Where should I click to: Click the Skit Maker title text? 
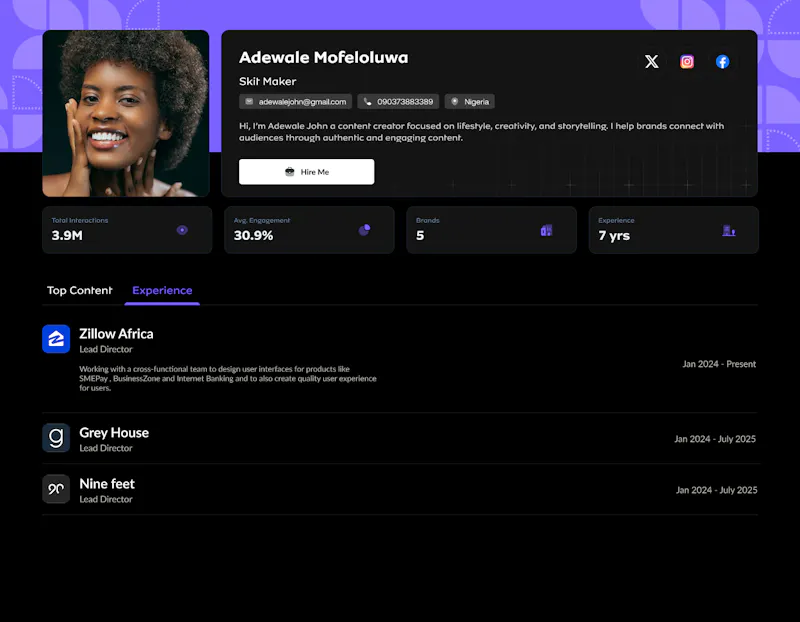pyautogui.click(x=267, y=82)
